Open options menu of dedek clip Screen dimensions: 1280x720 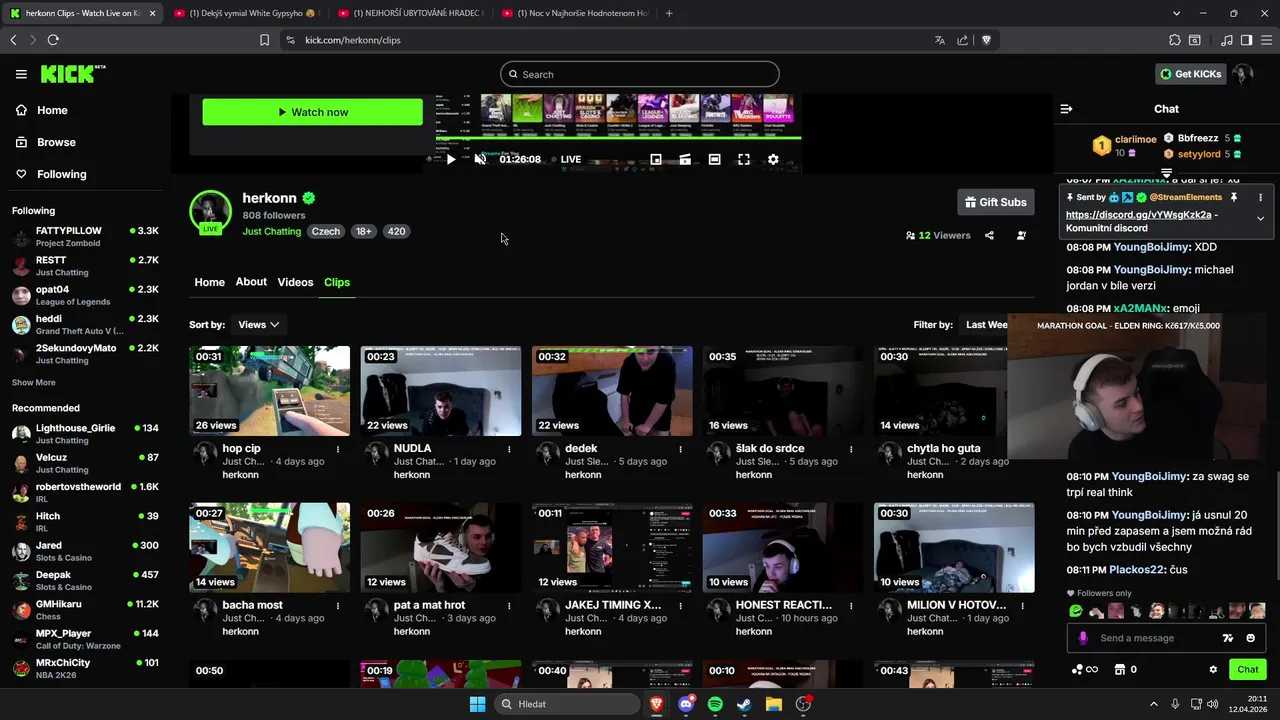click(680, 449)
